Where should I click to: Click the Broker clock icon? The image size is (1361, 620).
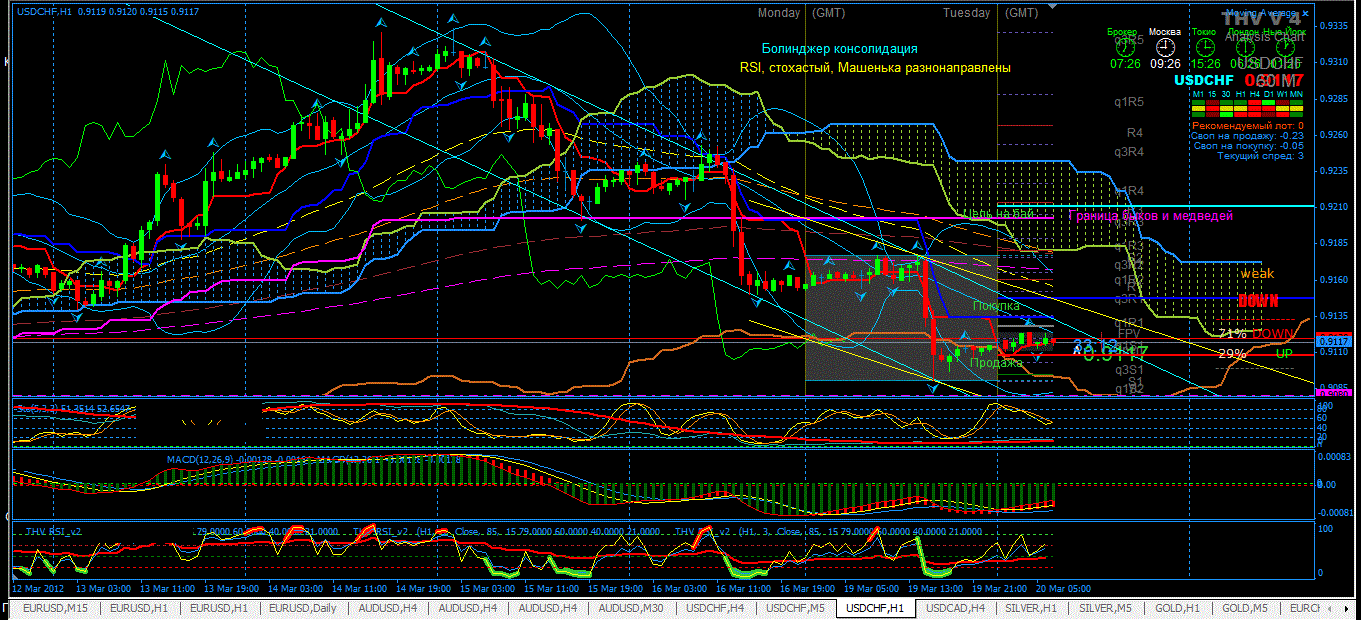(1125, 47)
